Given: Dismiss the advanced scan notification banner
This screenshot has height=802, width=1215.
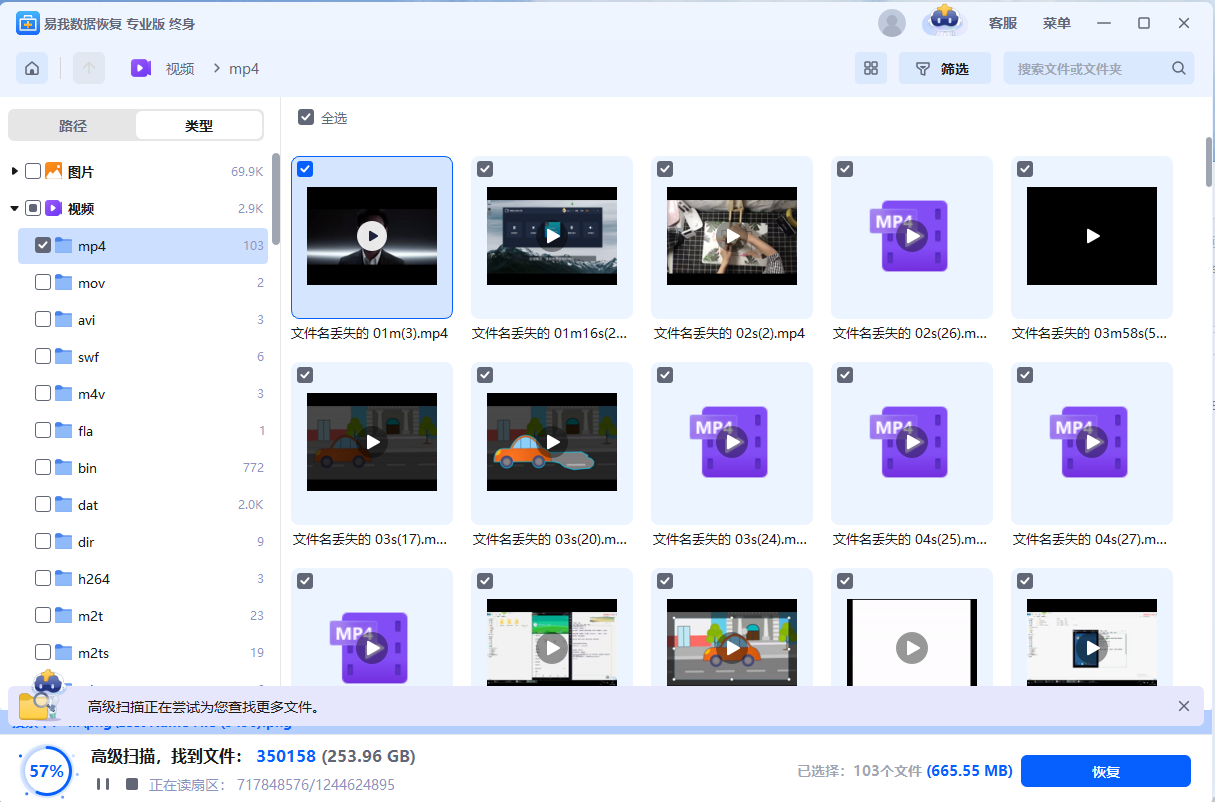Looking at the screenshot, I should coord(1184,706).
